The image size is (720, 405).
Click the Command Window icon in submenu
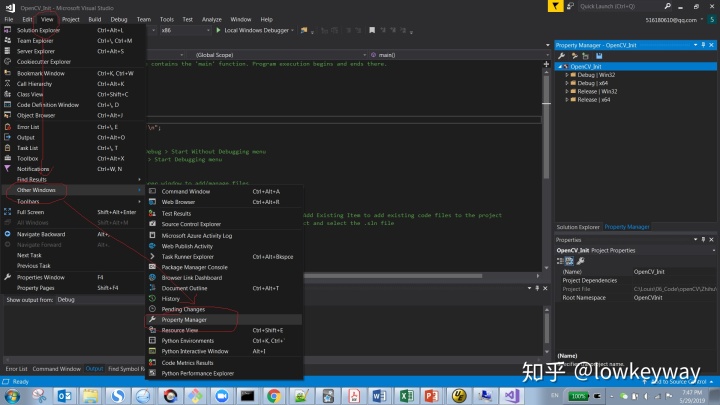point(152,191)
